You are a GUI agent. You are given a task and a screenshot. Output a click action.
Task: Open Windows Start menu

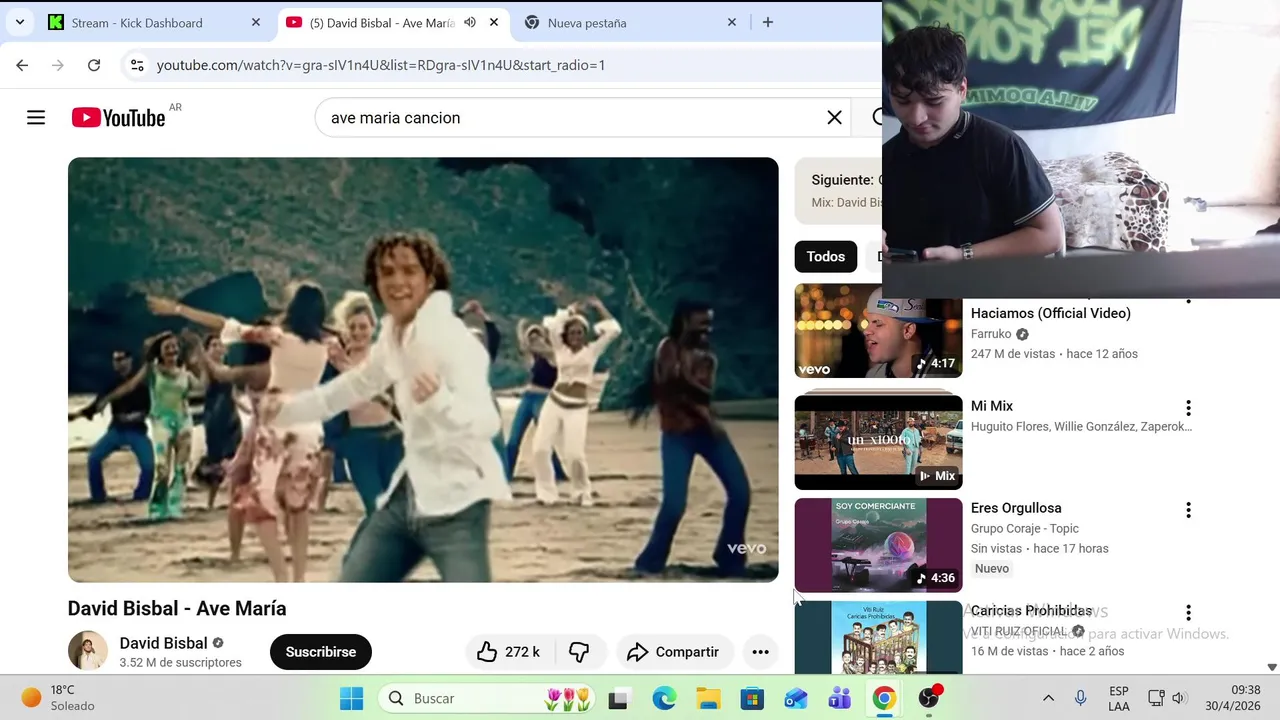[x=352, y=698]
